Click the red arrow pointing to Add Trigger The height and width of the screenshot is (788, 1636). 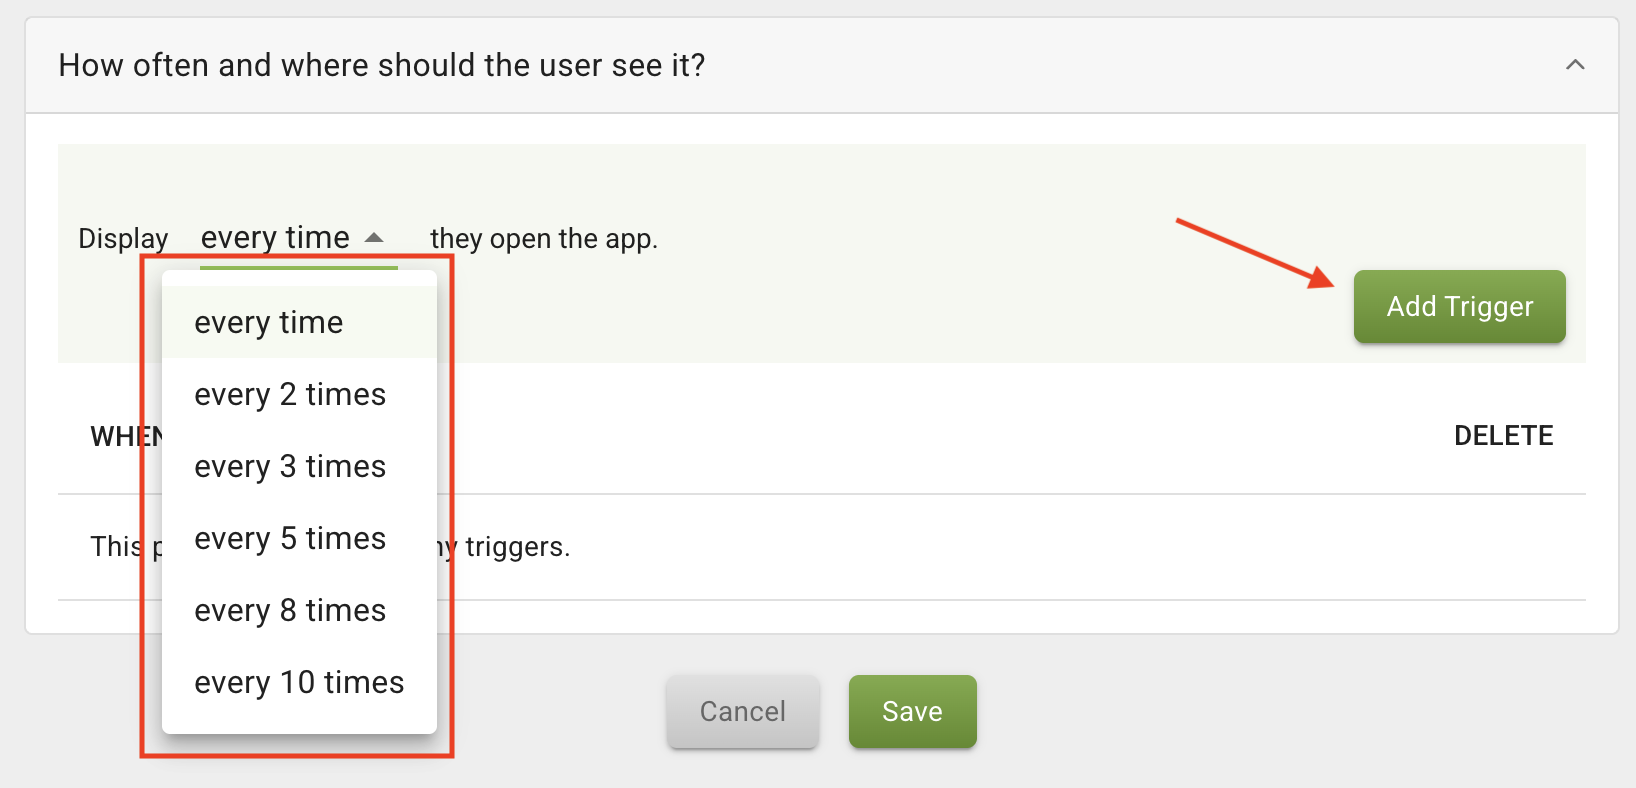click(x=1255, y=252)
